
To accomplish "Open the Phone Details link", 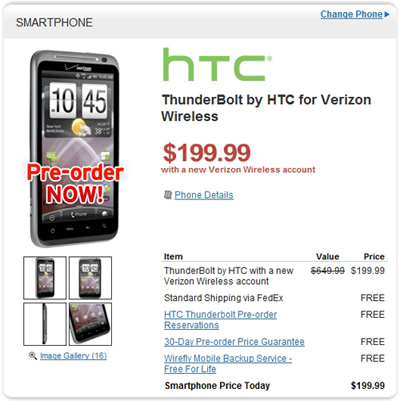I will tap(204, 195).
